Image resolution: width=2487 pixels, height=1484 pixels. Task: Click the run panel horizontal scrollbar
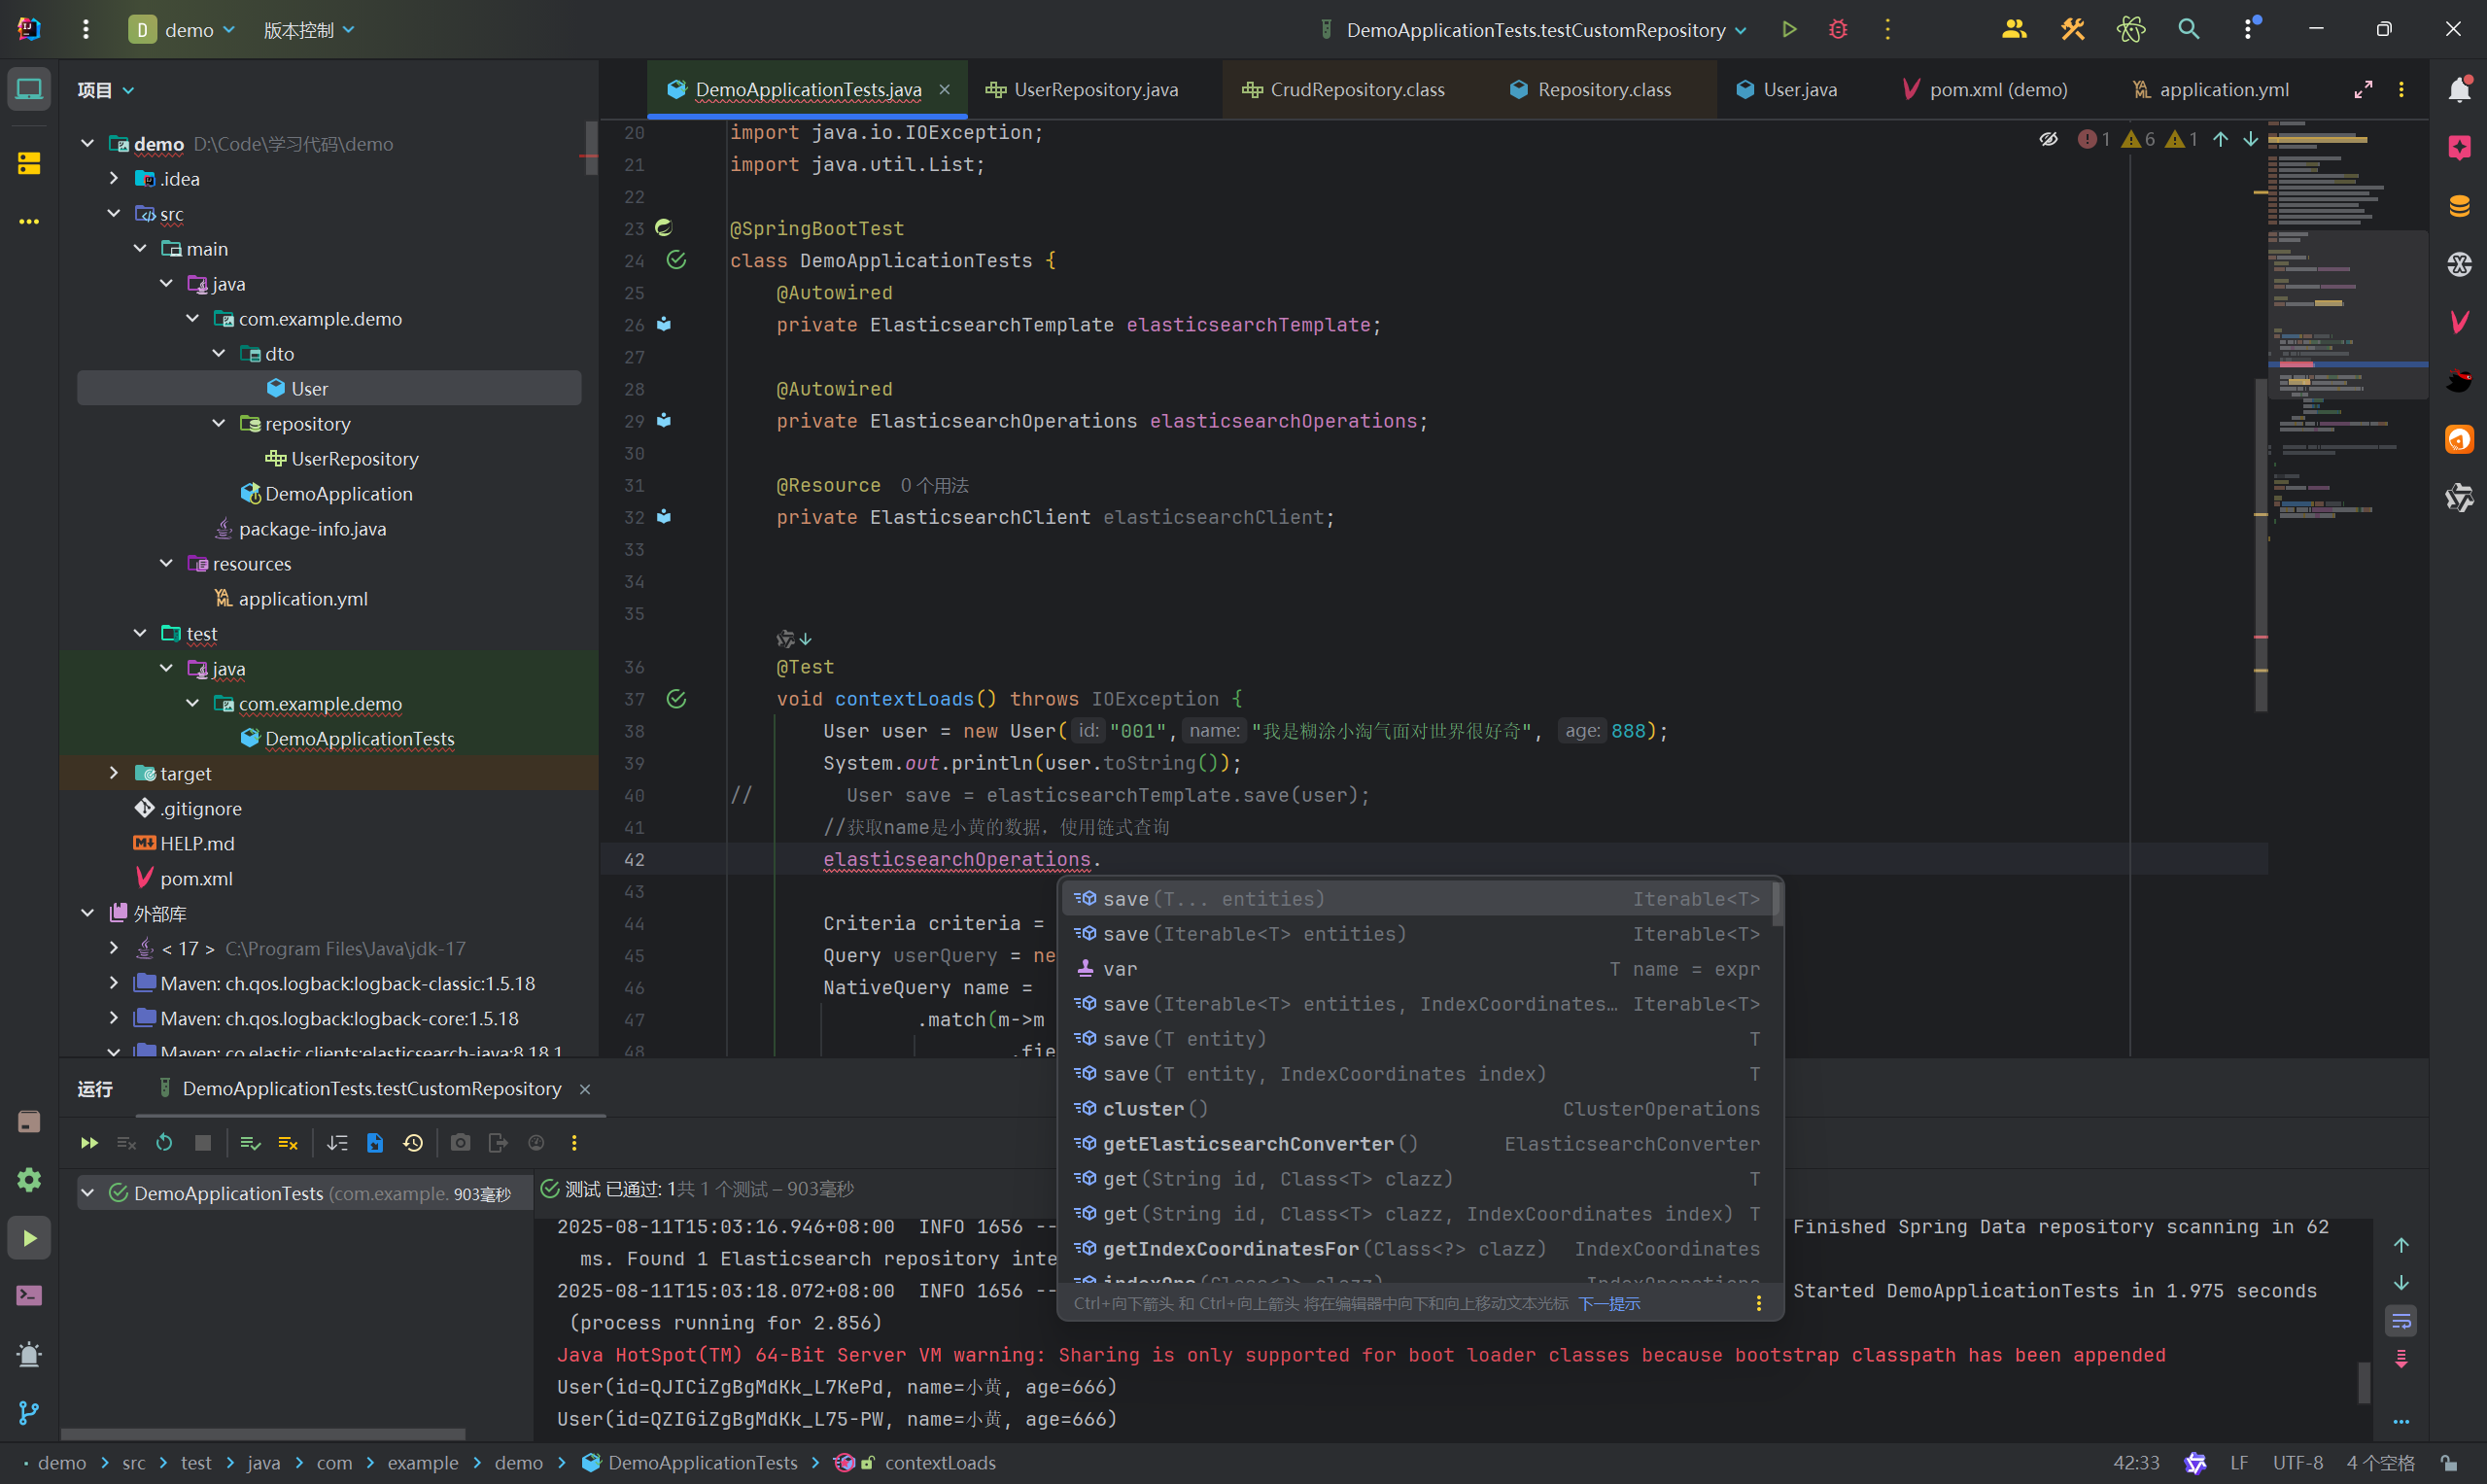pyautogui.click(x=263, y=1434)
